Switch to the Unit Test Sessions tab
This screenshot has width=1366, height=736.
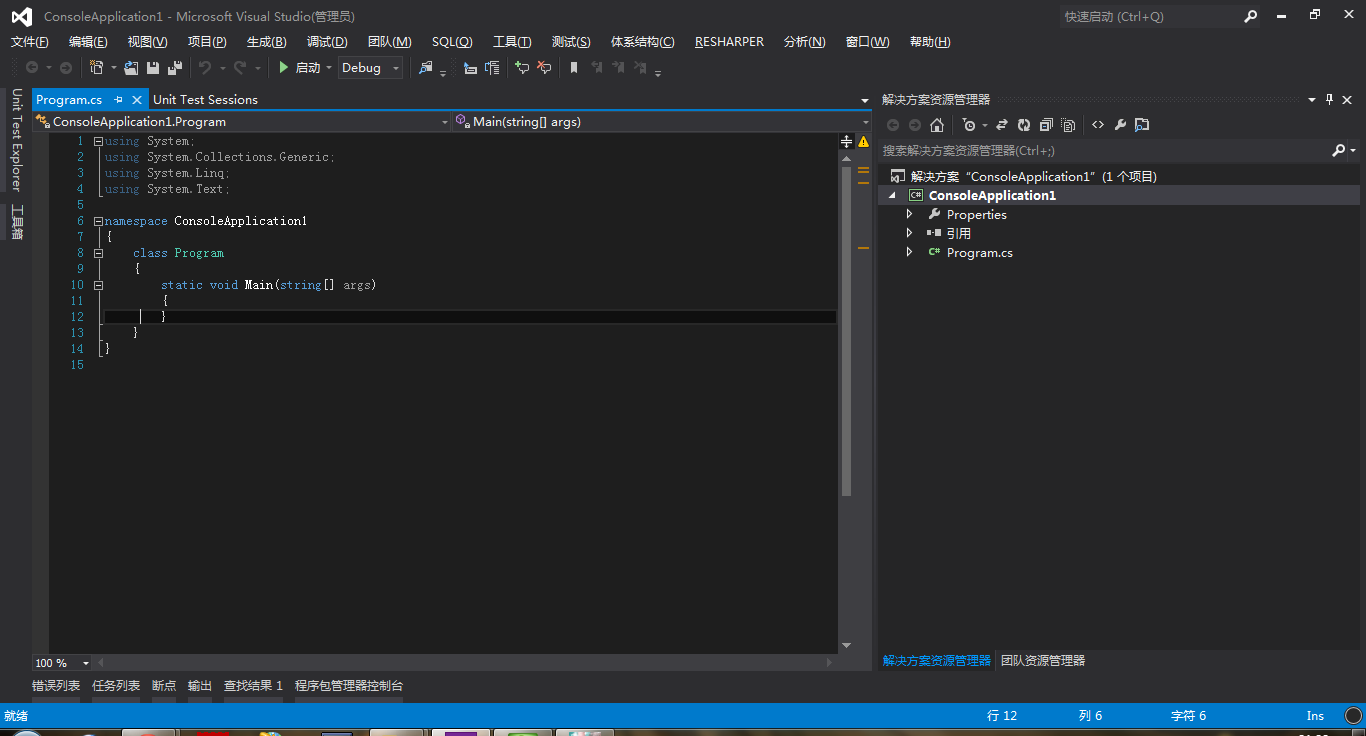(205, 100)
